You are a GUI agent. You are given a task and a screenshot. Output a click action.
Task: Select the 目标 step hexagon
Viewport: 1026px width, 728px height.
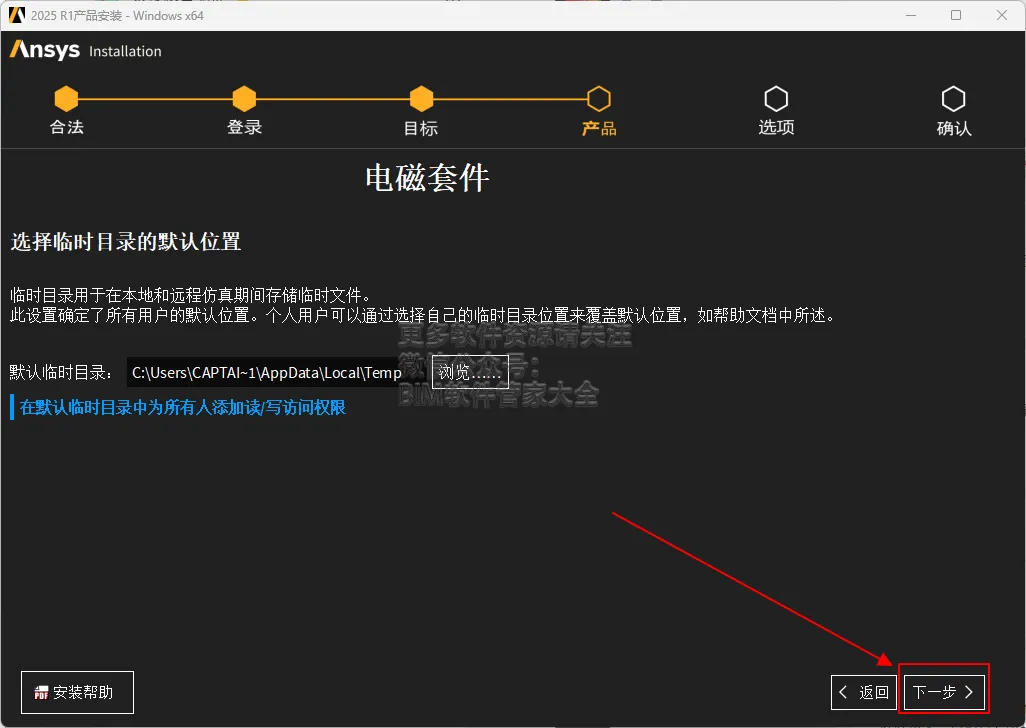421,99
